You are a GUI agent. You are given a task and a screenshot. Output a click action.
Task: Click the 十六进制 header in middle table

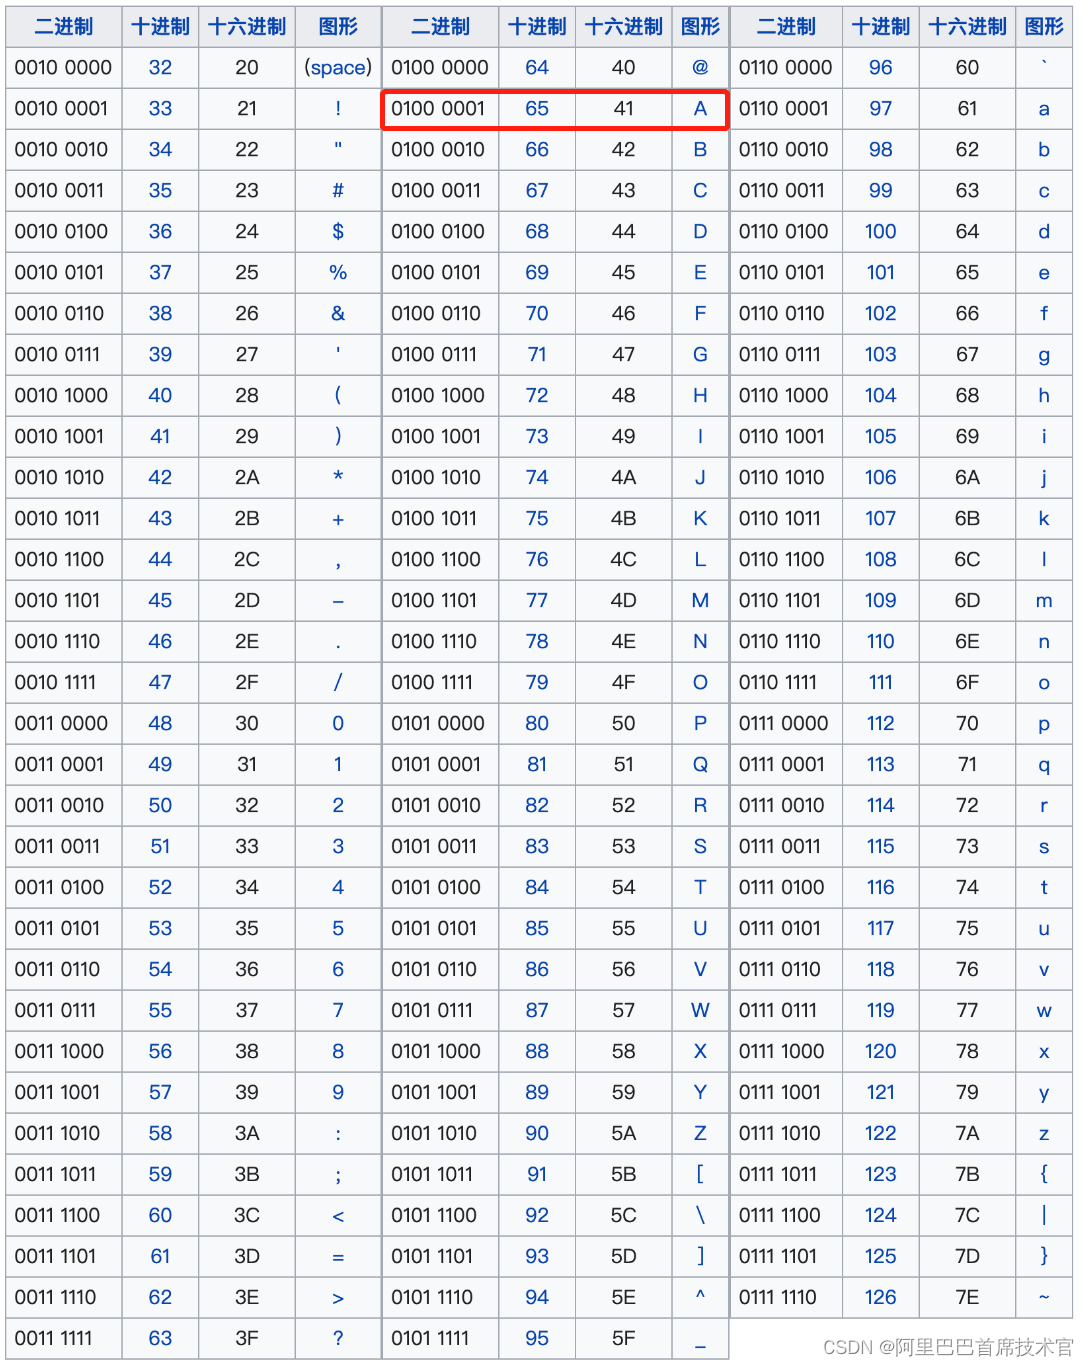tap(623, 26)
